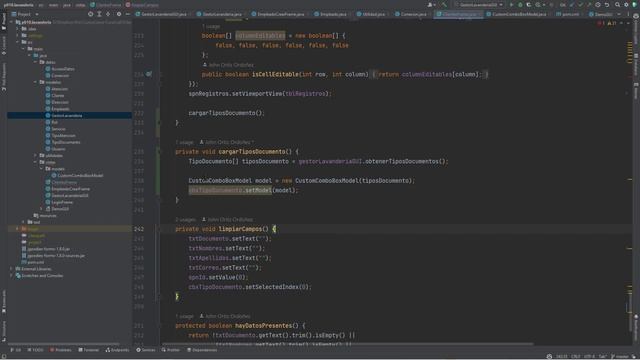Show Git history clock icon
The height and width of the screenshot is (360, 640).
598,5
